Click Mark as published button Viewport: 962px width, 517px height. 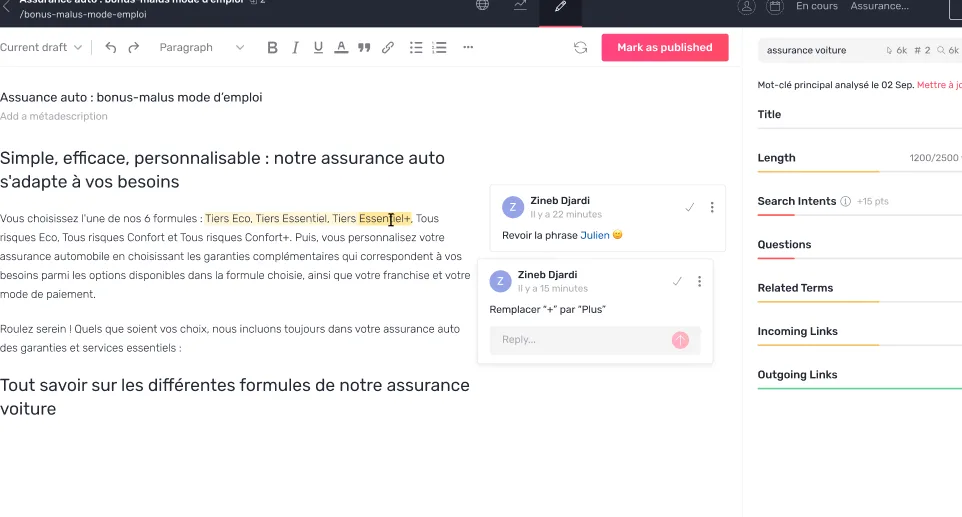pos(665,47)
